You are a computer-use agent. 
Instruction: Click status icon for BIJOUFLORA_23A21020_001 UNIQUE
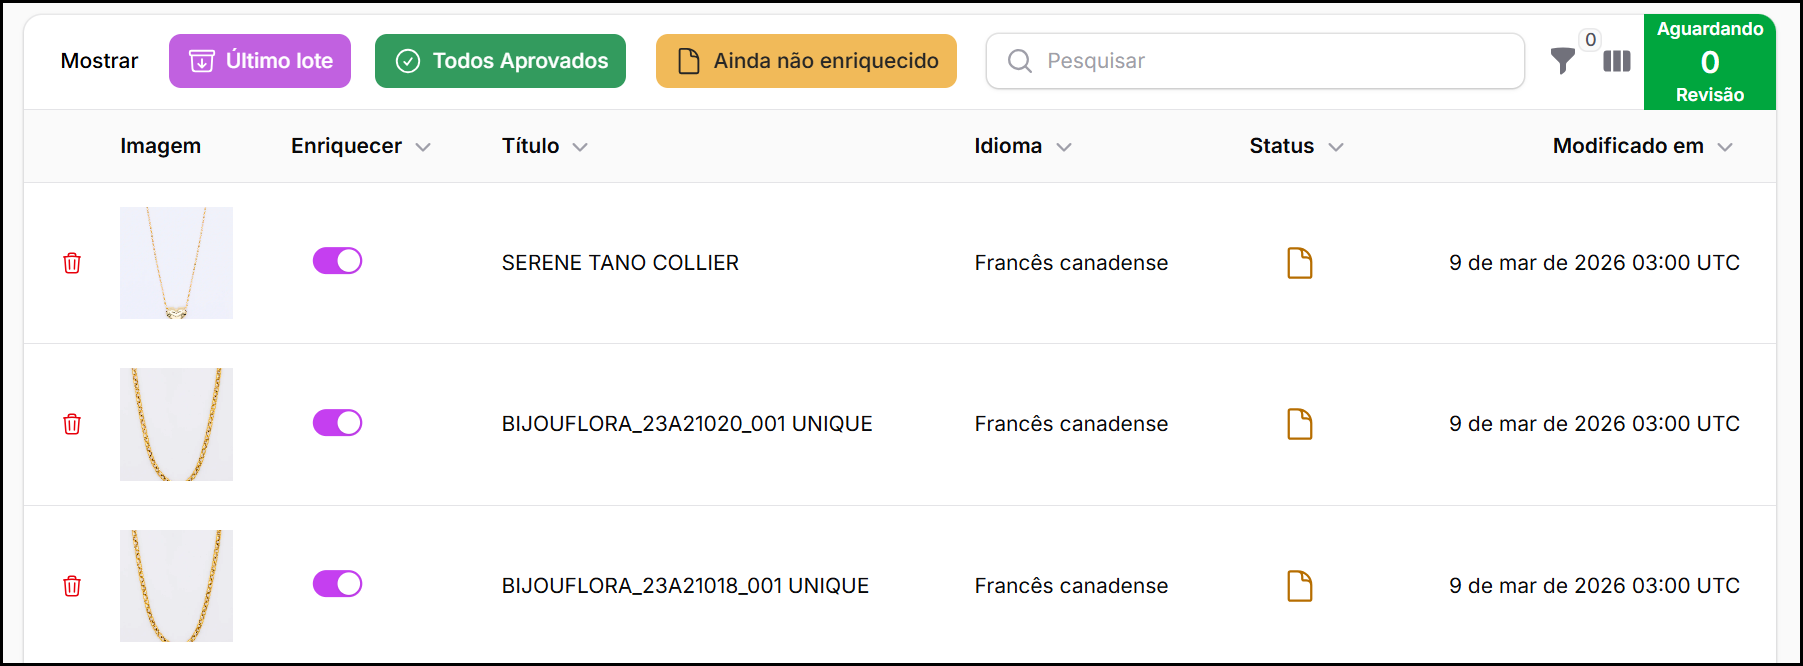pyautogui.click(x=1299, y=424)
